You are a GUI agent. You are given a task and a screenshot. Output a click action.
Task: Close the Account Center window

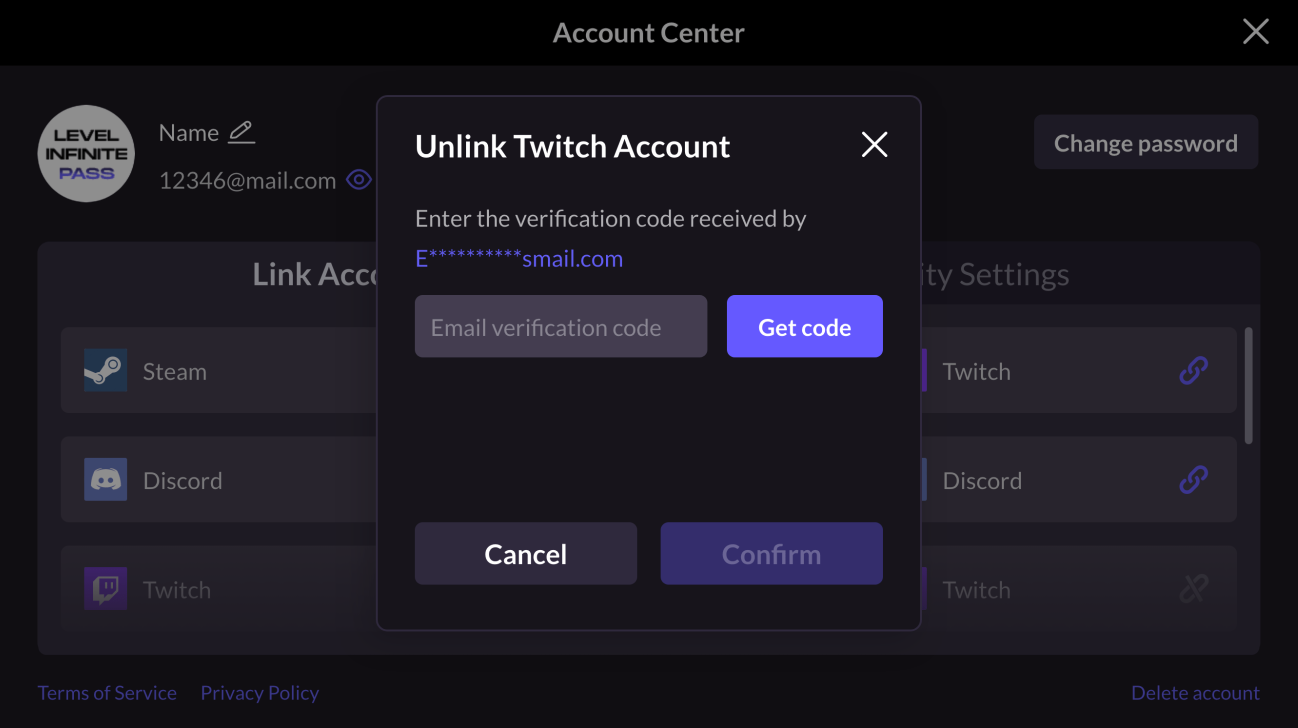tap(1255, 32)
